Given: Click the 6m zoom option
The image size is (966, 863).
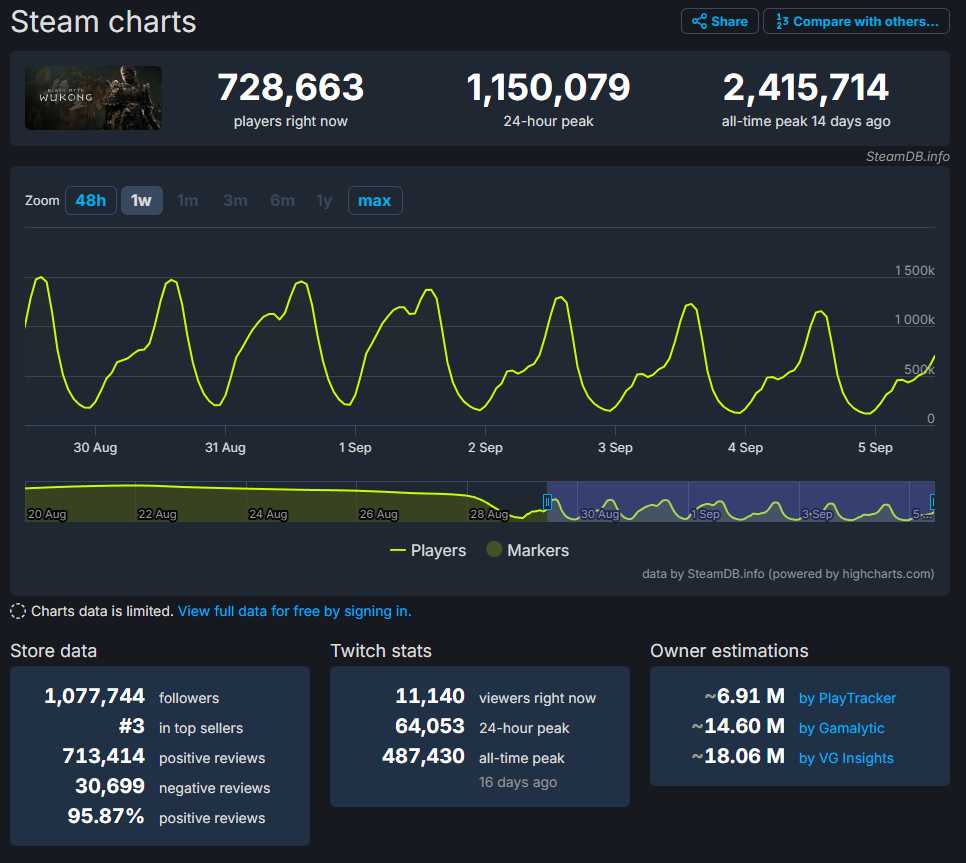Looking at the screenshot, I should [x=282, y=200].
